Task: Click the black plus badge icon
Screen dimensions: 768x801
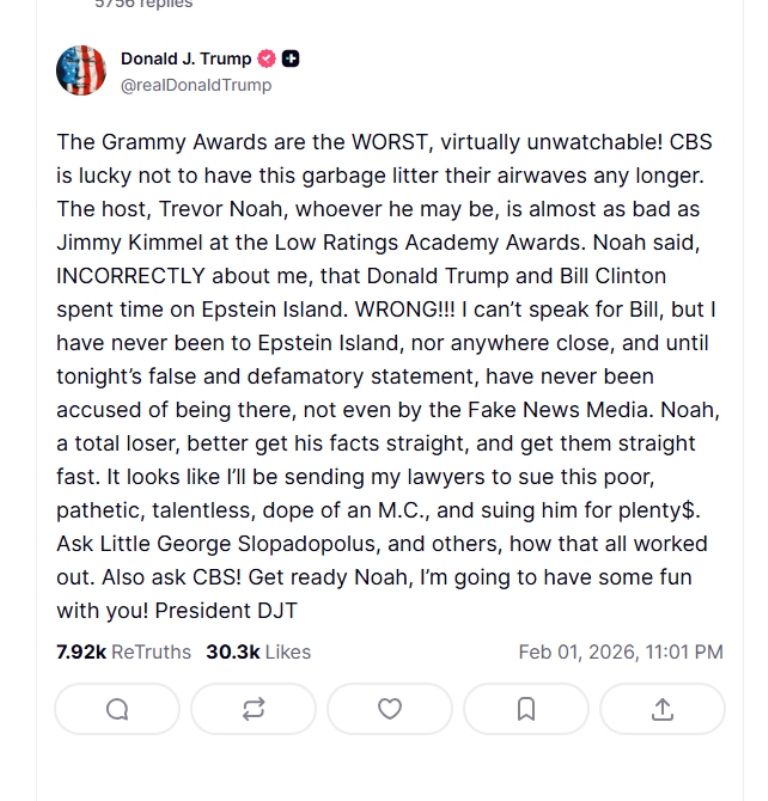Action: point(290,59)
